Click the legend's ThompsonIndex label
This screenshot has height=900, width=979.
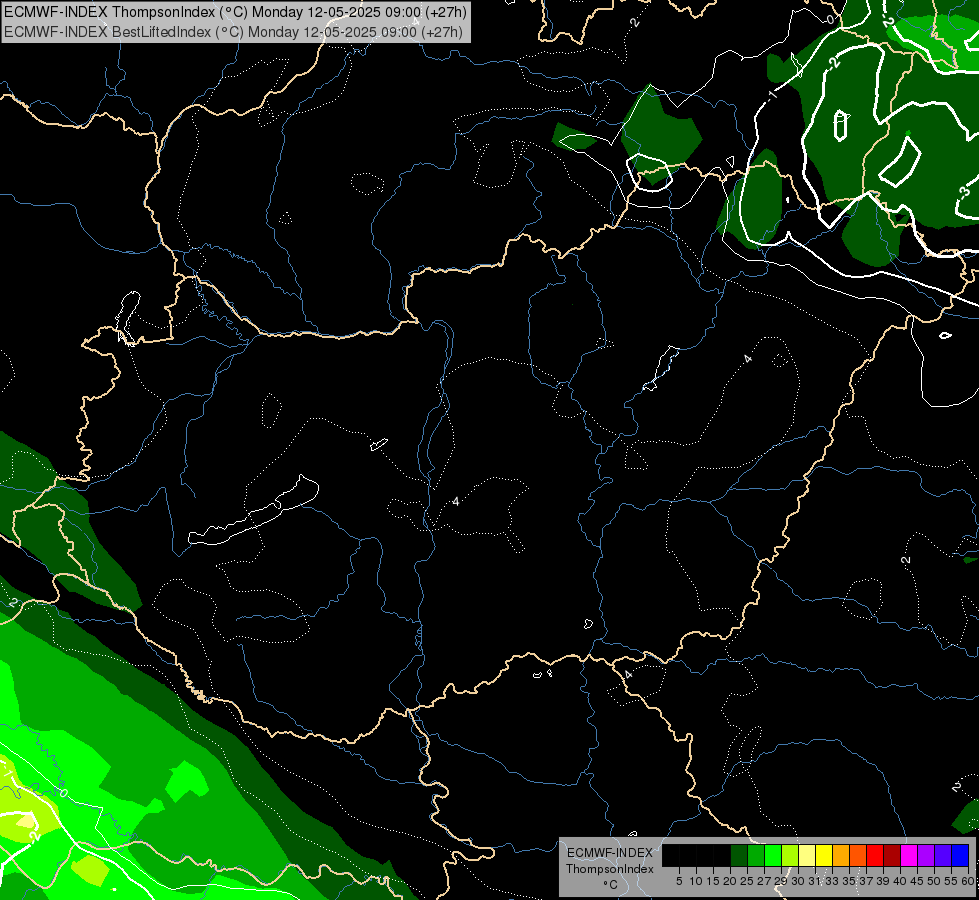610,869
